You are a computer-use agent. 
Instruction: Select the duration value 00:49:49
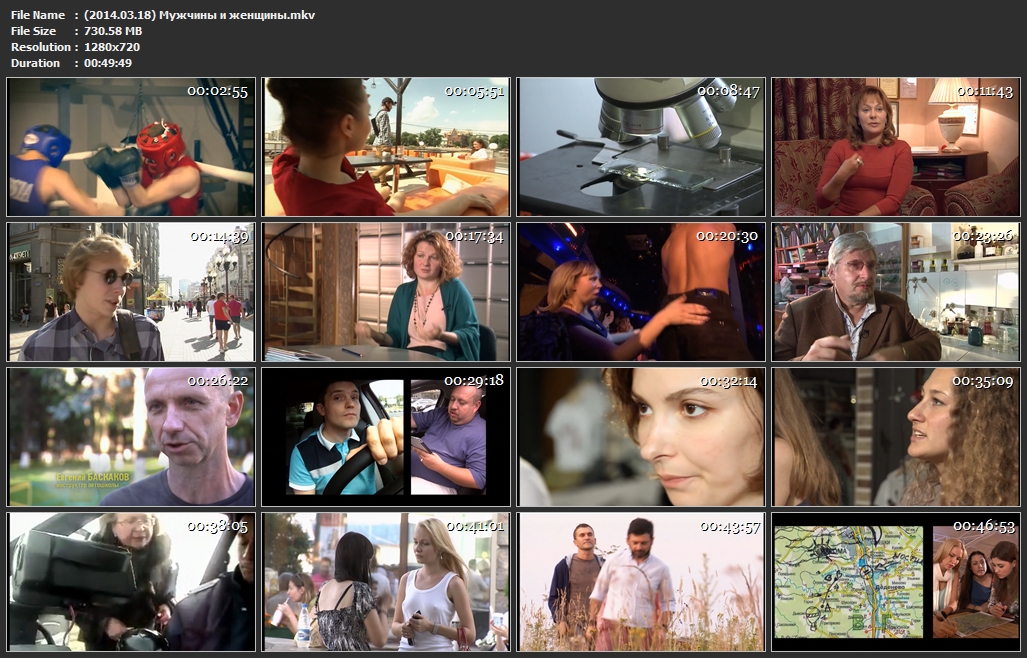pos(108,63)
